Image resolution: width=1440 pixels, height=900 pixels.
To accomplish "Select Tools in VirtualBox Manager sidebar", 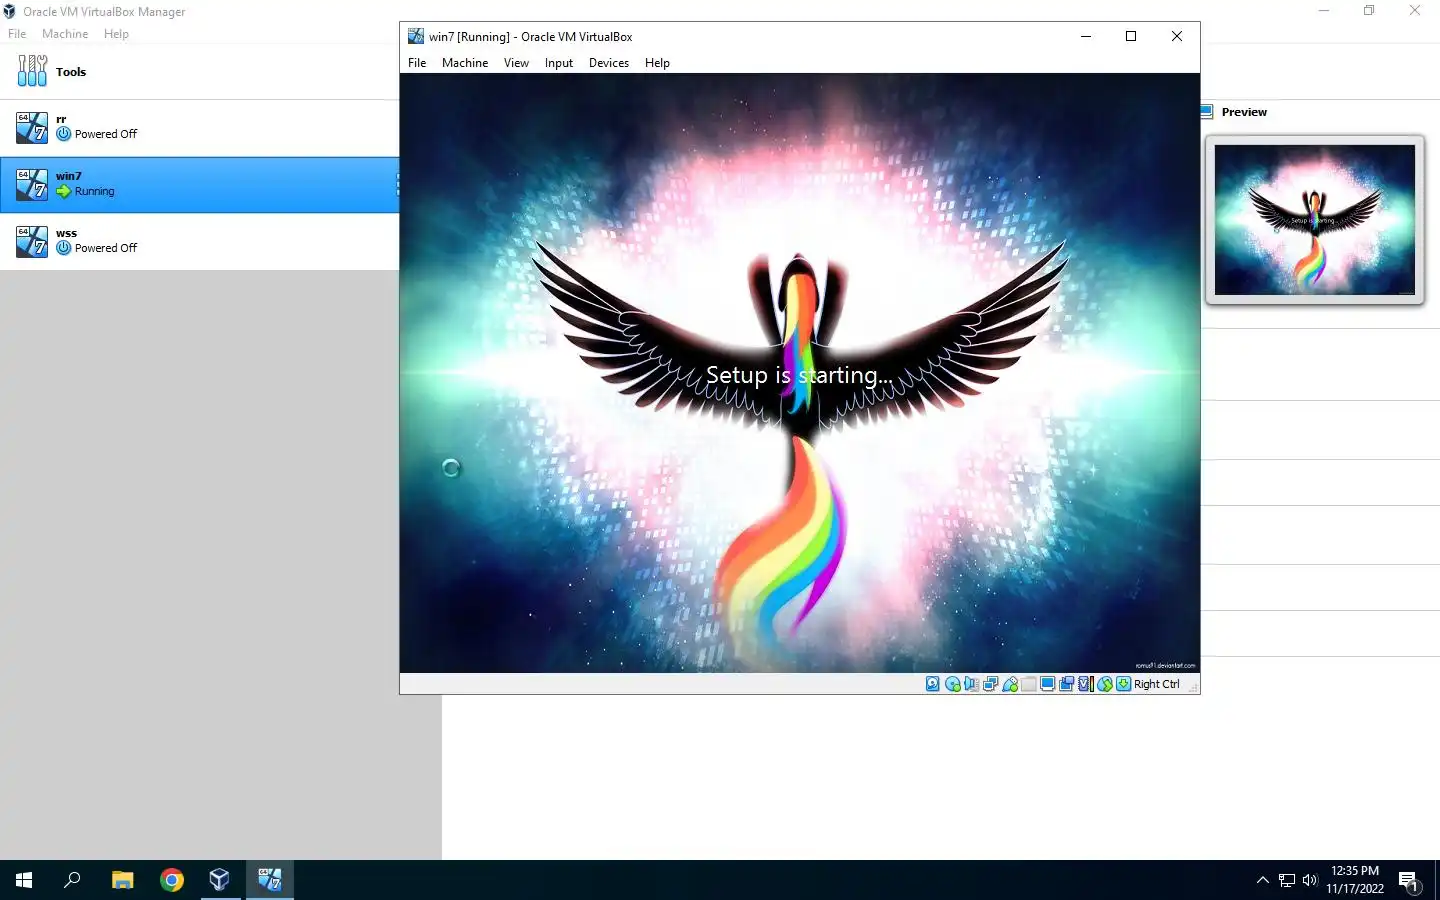I will tap(200, 72).
